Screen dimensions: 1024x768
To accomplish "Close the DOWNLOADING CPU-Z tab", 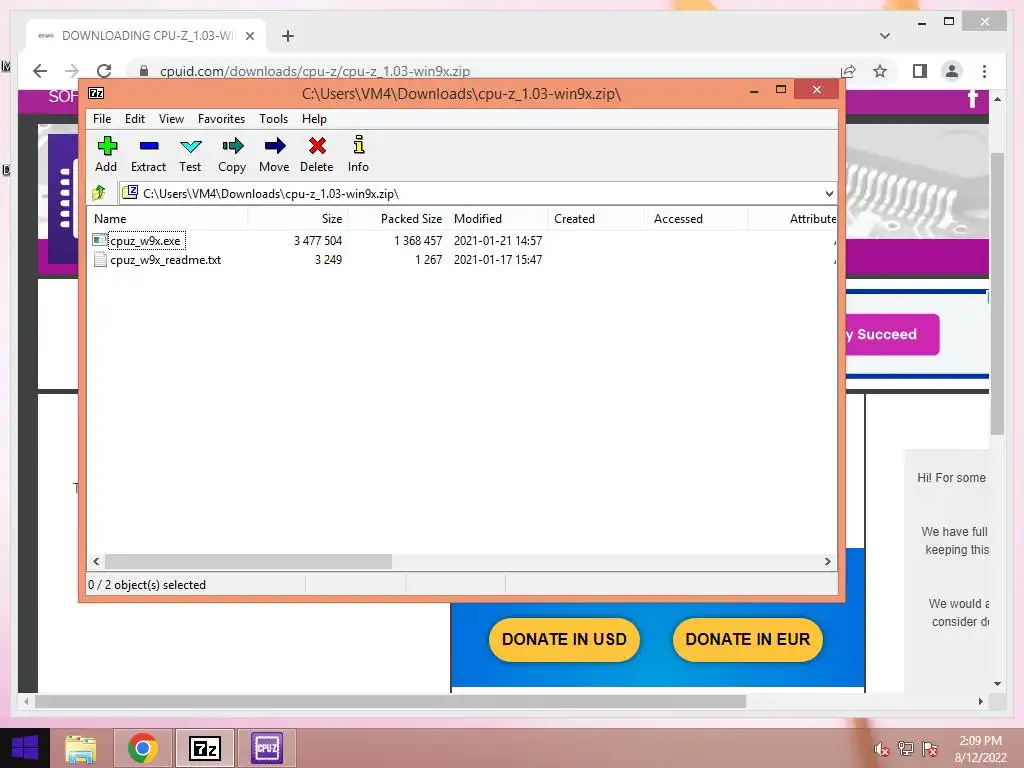I will point(249,36).
